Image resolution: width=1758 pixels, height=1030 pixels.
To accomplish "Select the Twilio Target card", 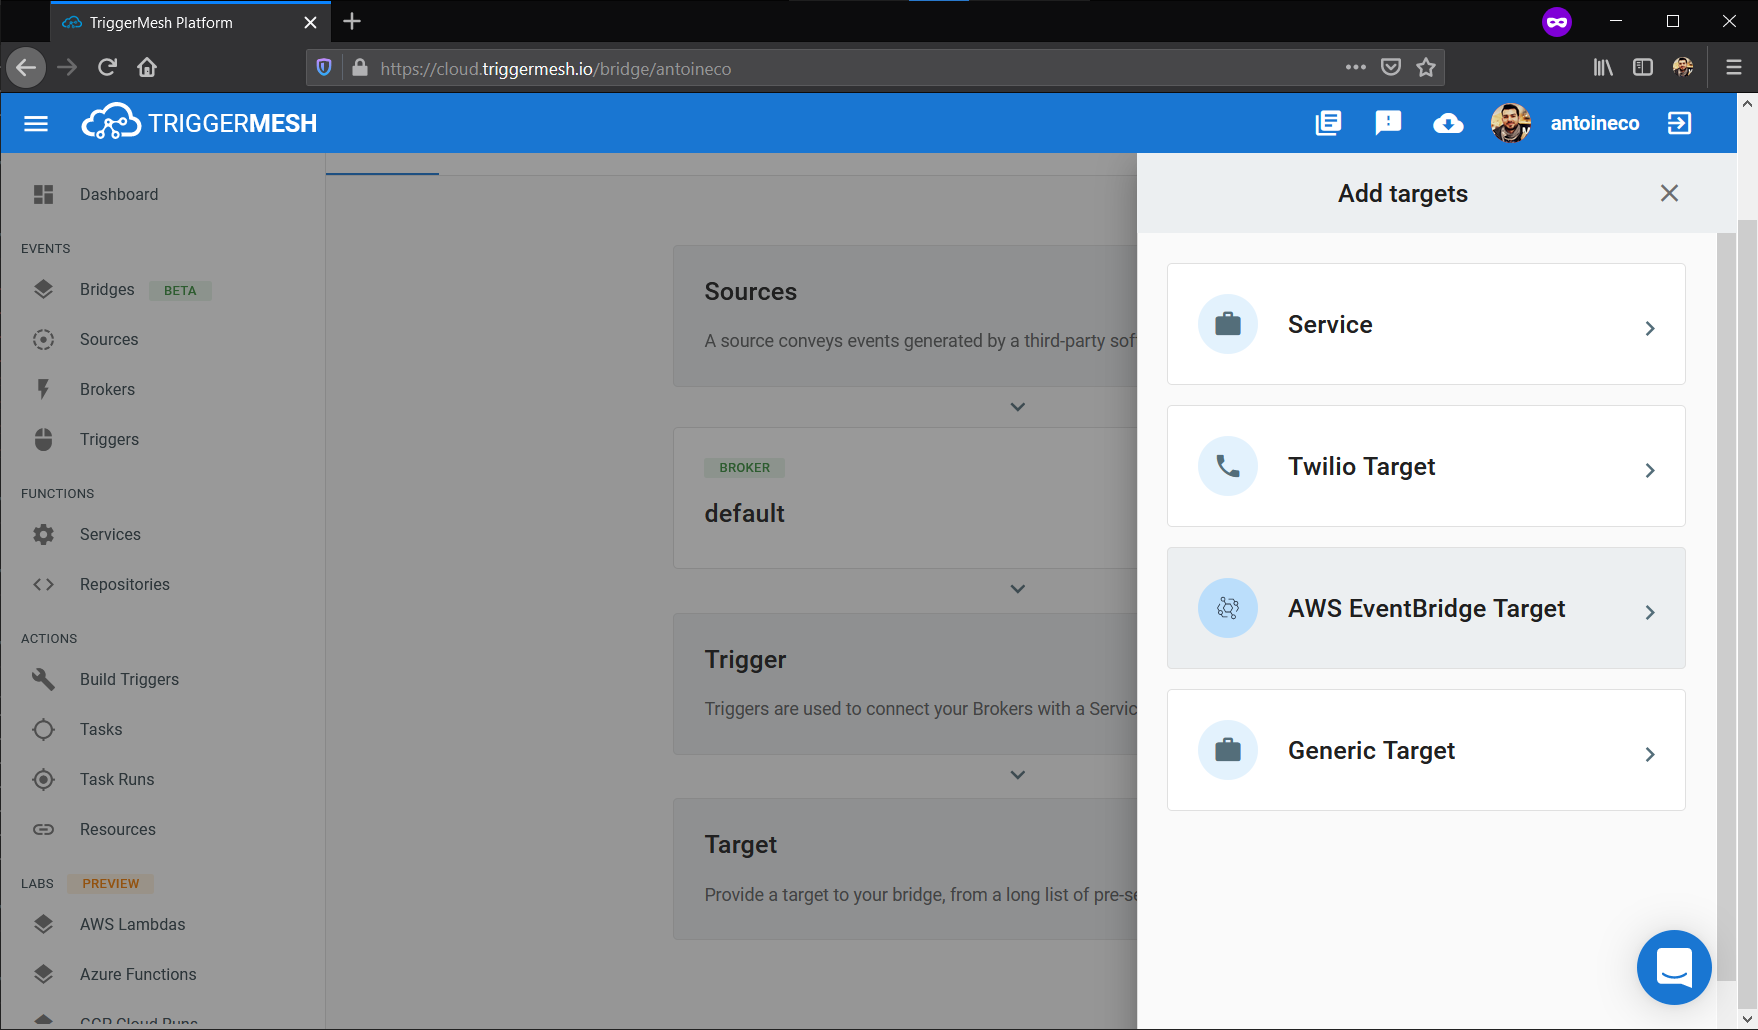I will point(1426,466).
